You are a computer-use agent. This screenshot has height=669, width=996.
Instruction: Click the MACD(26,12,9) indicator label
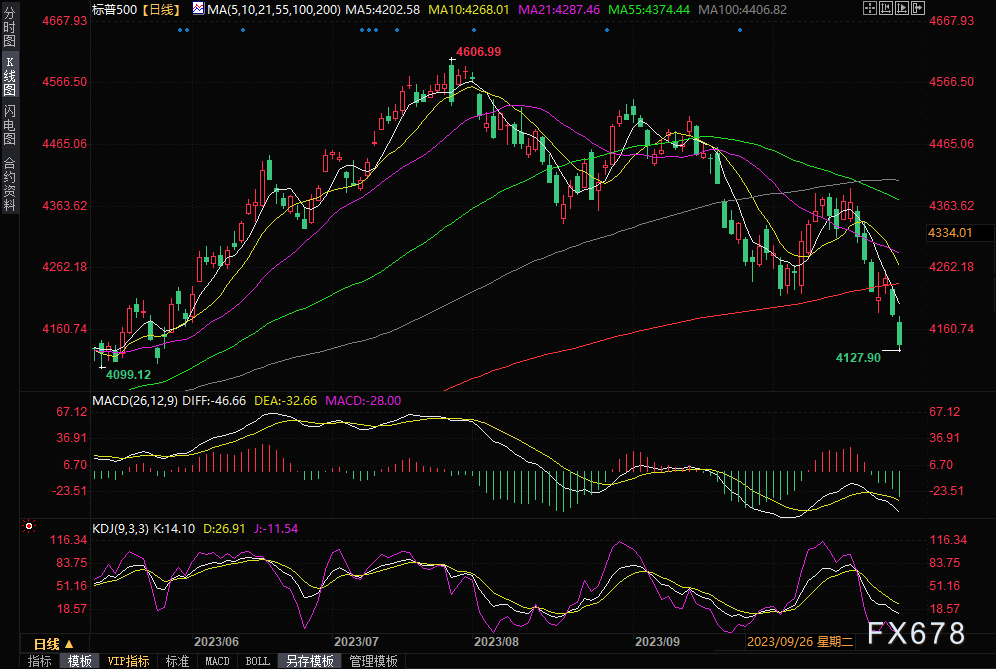135,400
